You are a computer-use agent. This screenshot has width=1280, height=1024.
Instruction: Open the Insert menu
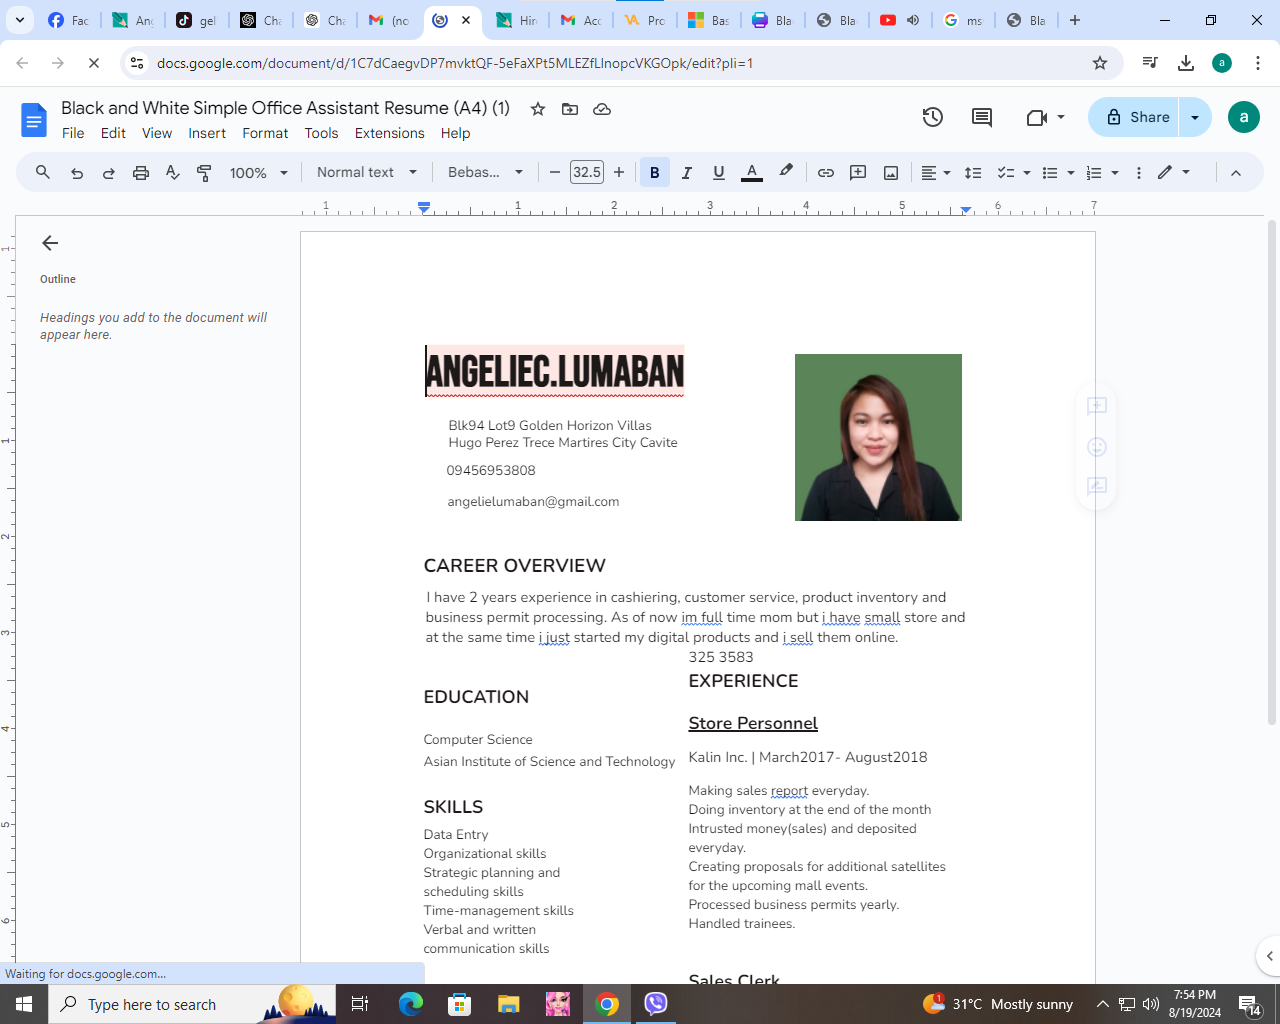(207, 133)
